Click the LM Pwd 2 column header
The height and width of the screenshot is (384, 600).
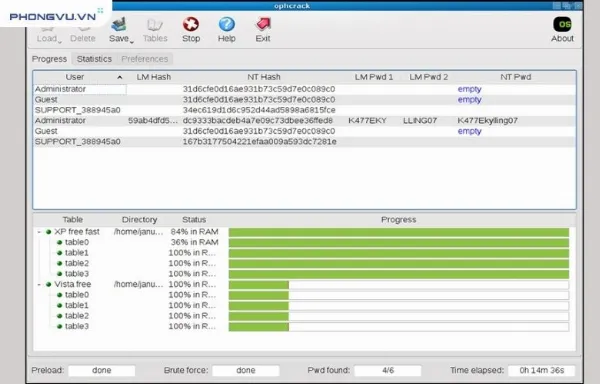[x=428, y=77]
